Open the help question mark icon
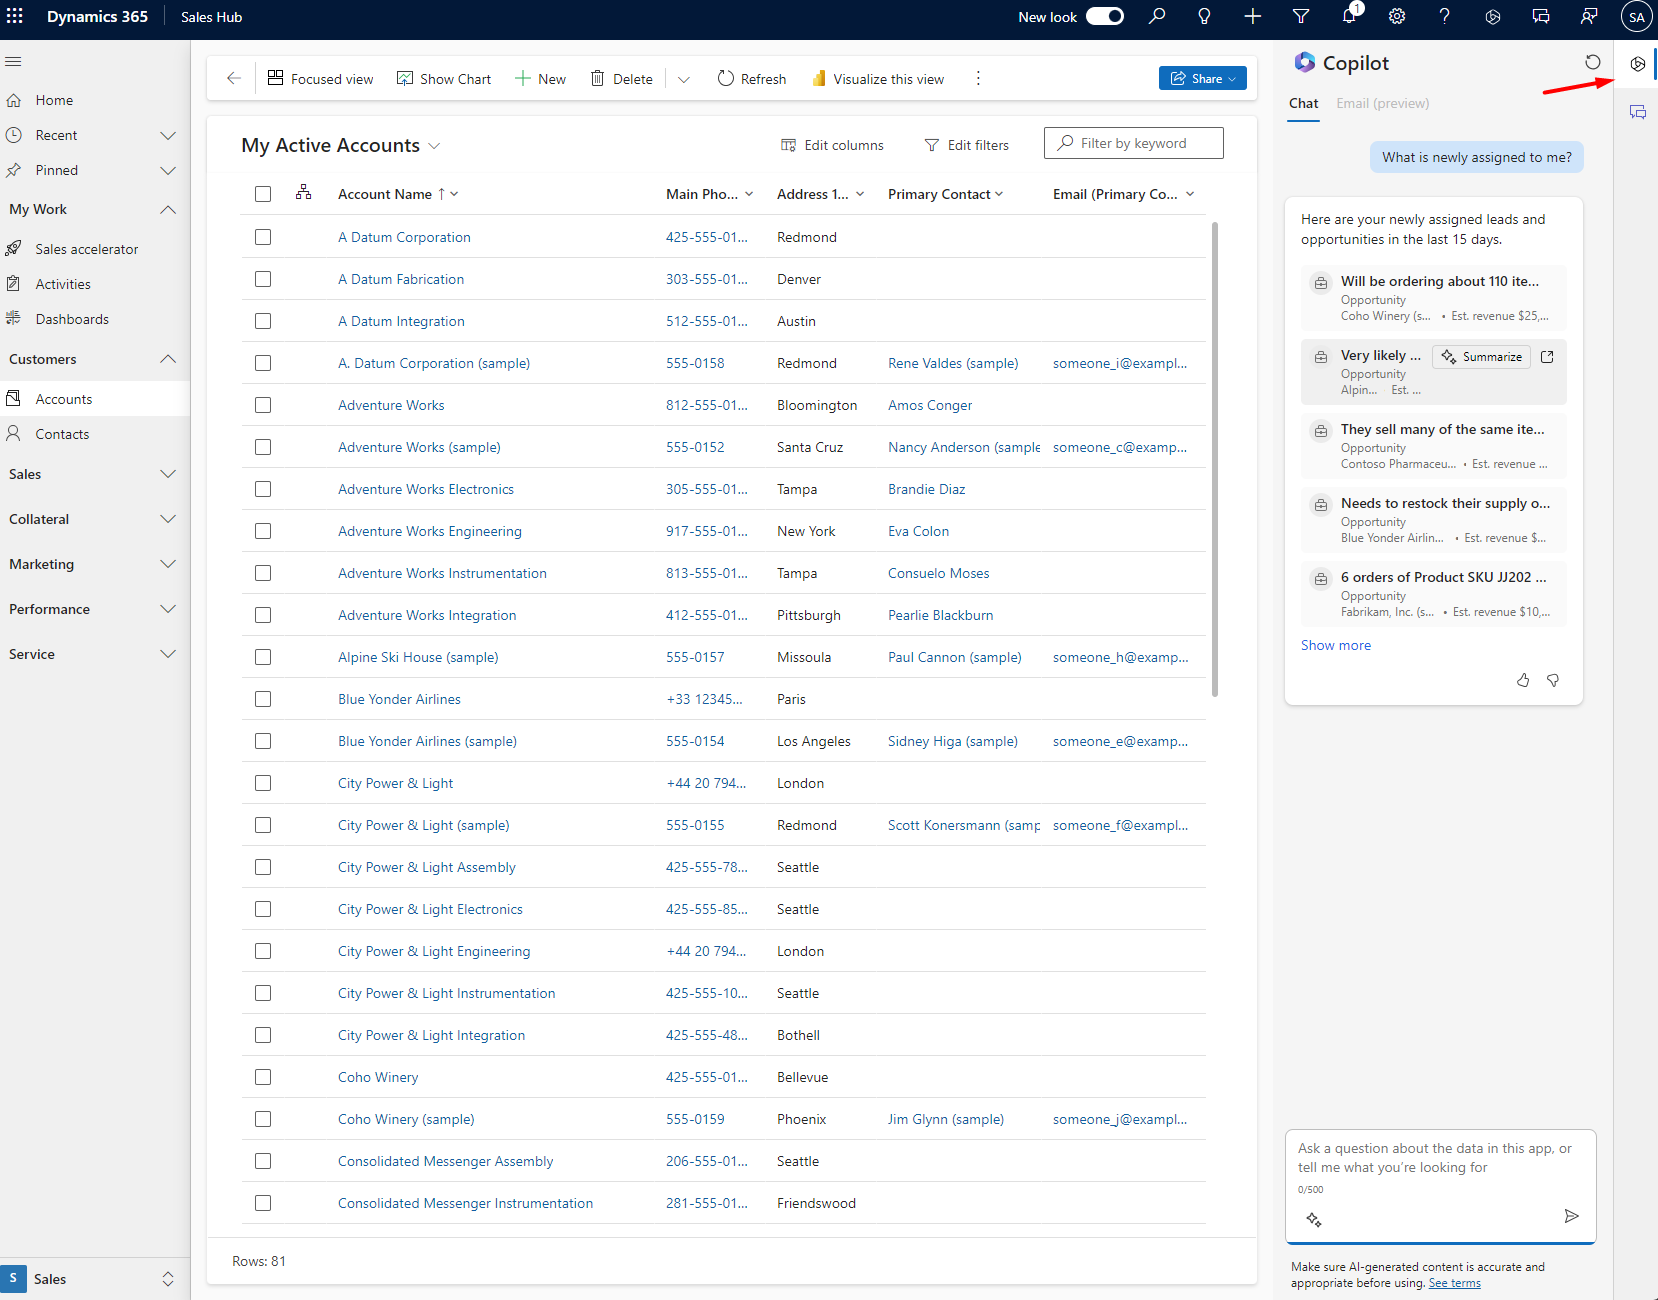Viewport: 1658px width, 1300px height. pyautogui.click(x=1444, y=16)
